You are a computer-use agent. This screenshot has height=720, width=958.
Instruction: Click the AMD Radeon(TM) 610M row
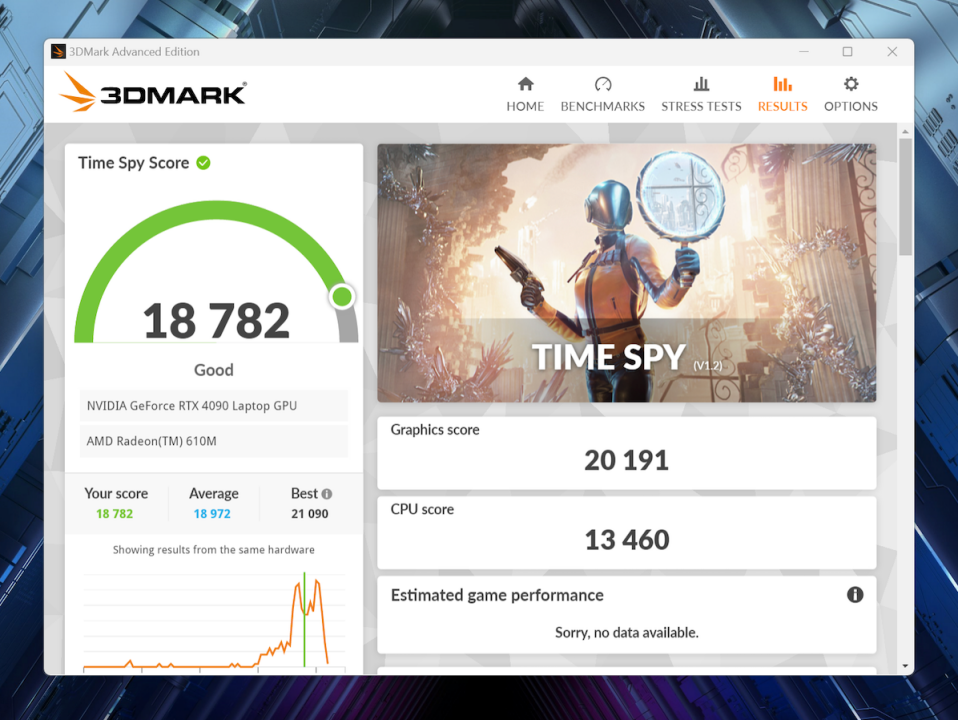tap(214, 441)
